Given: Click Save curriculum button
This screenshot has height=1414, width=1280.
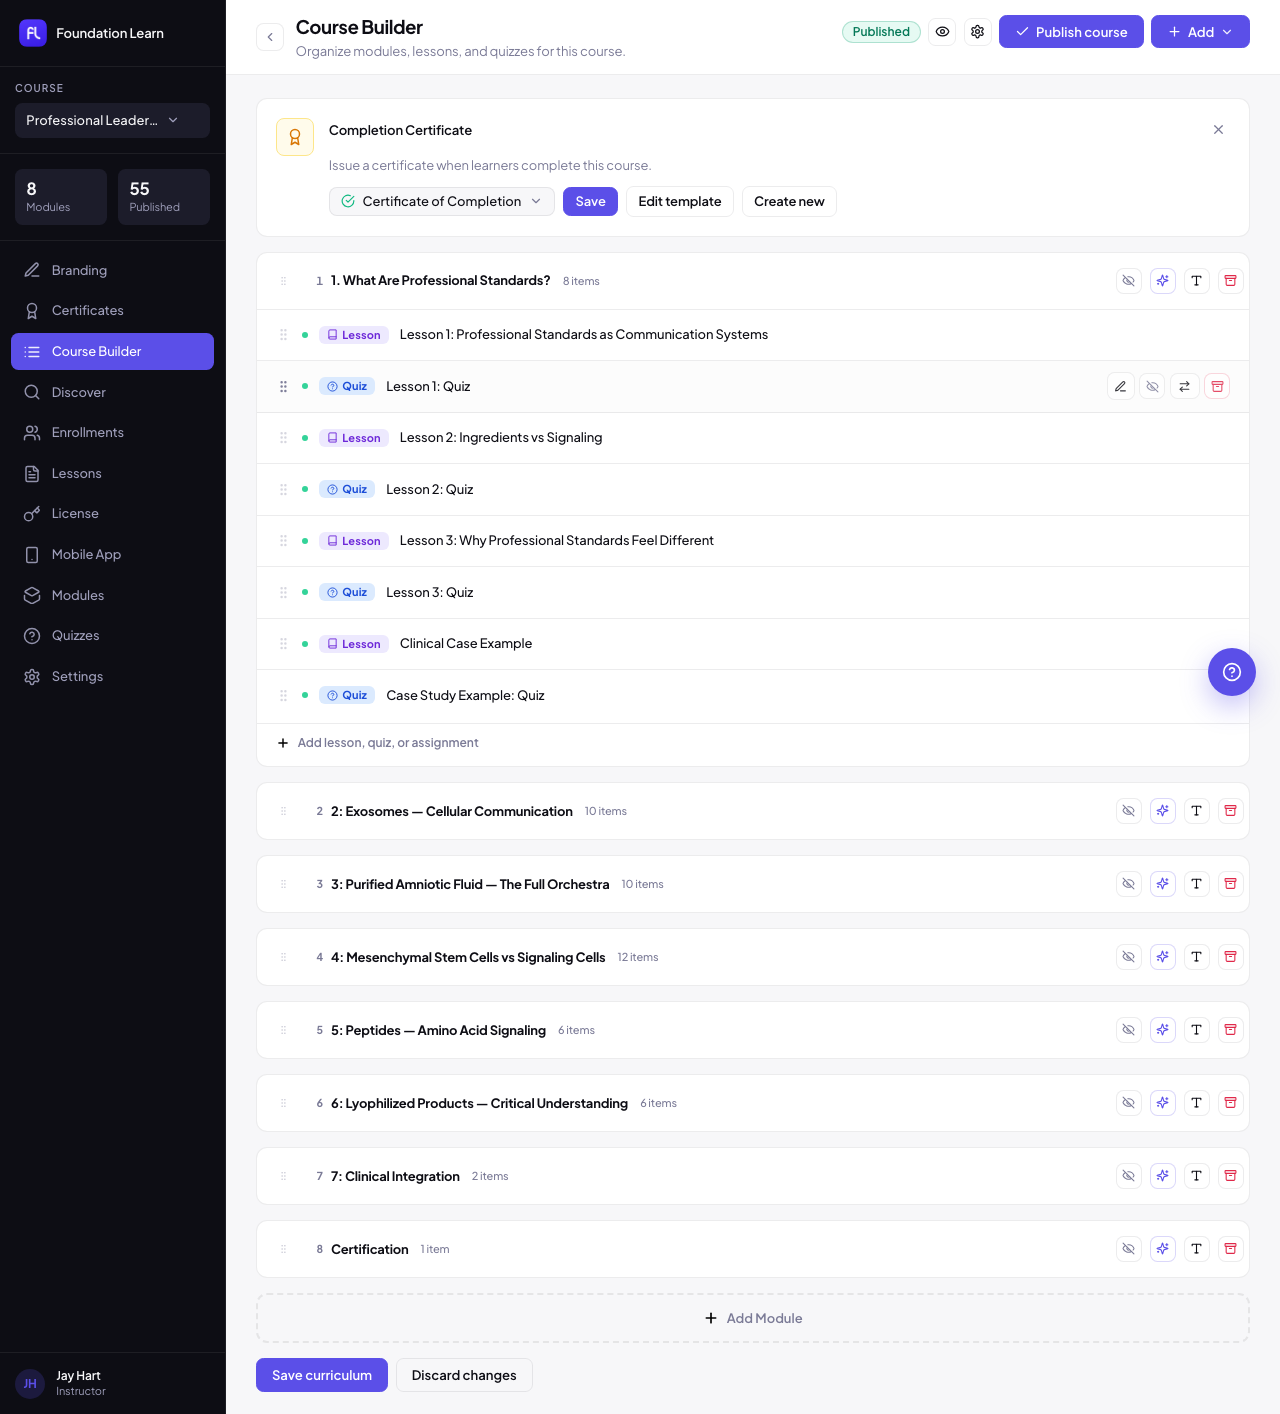Looking at the screenshot, I should point(322,1375).
